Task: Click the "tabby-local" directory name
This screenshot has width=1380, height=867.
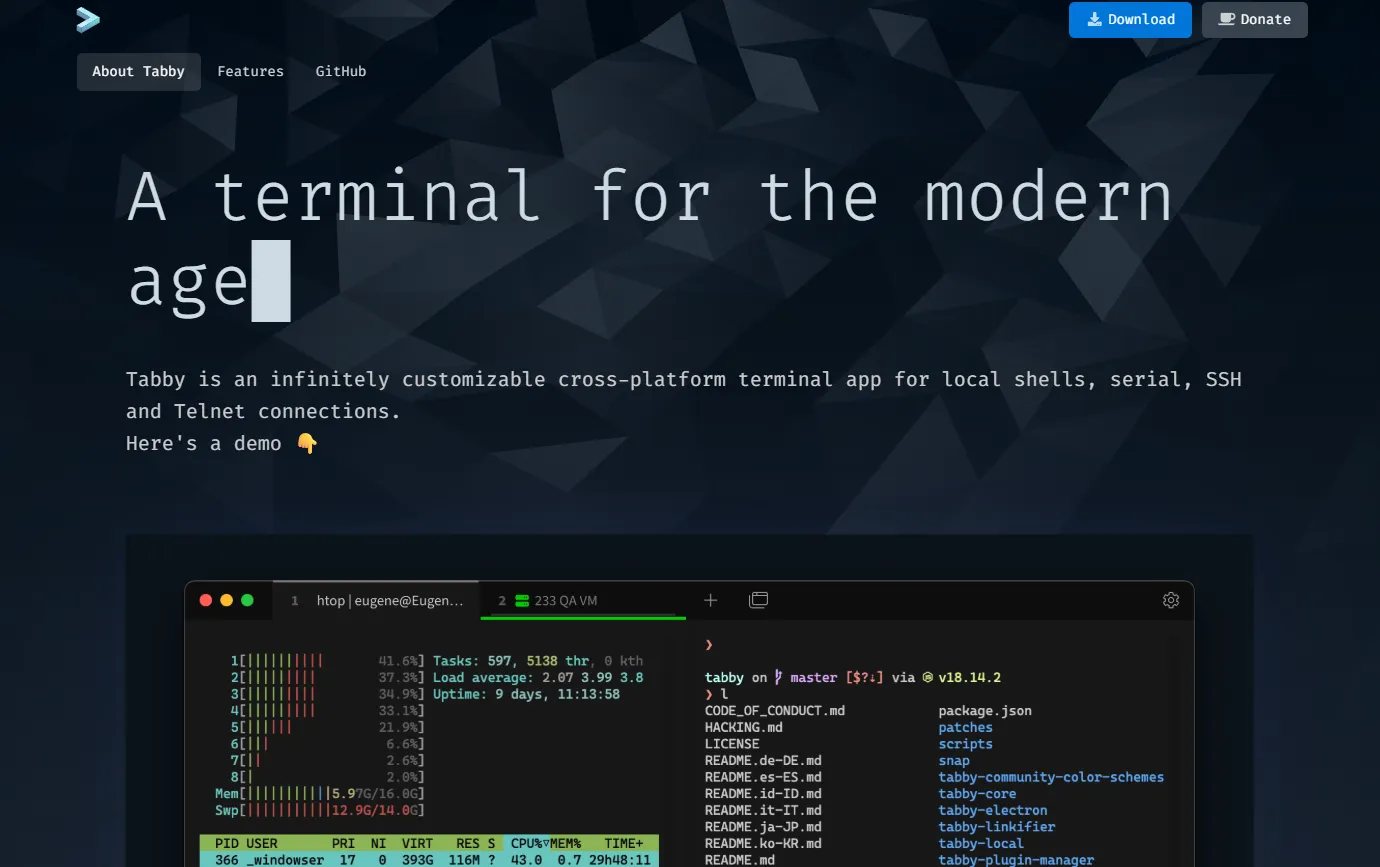Action: coord(981,843)
